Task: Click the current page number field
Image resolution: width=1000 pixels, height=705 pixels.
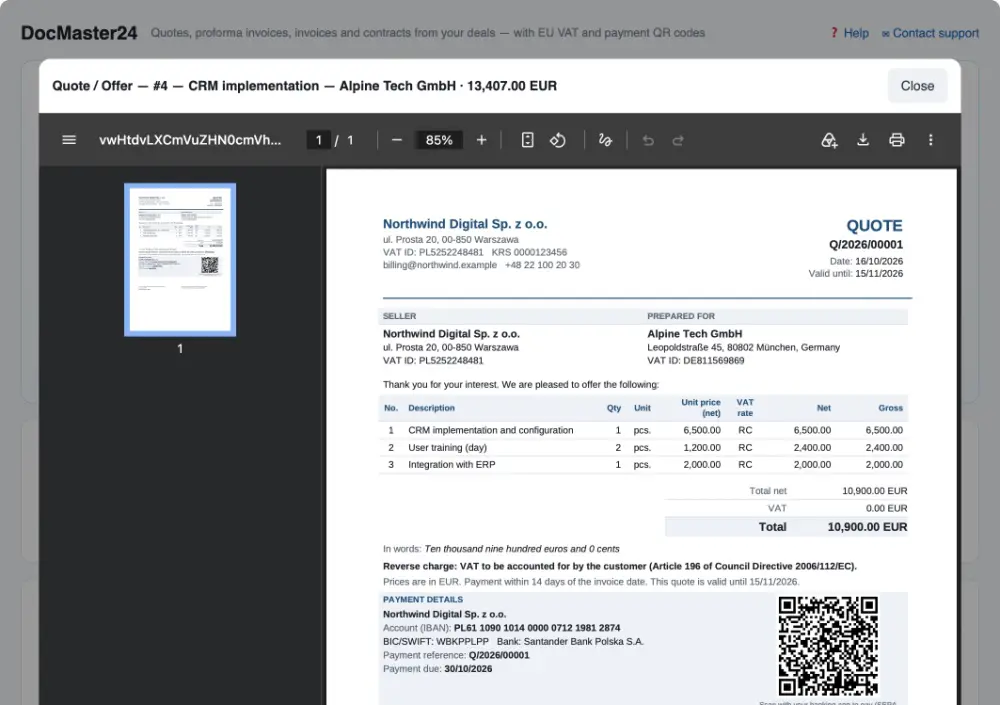Action: coord(318,140)
